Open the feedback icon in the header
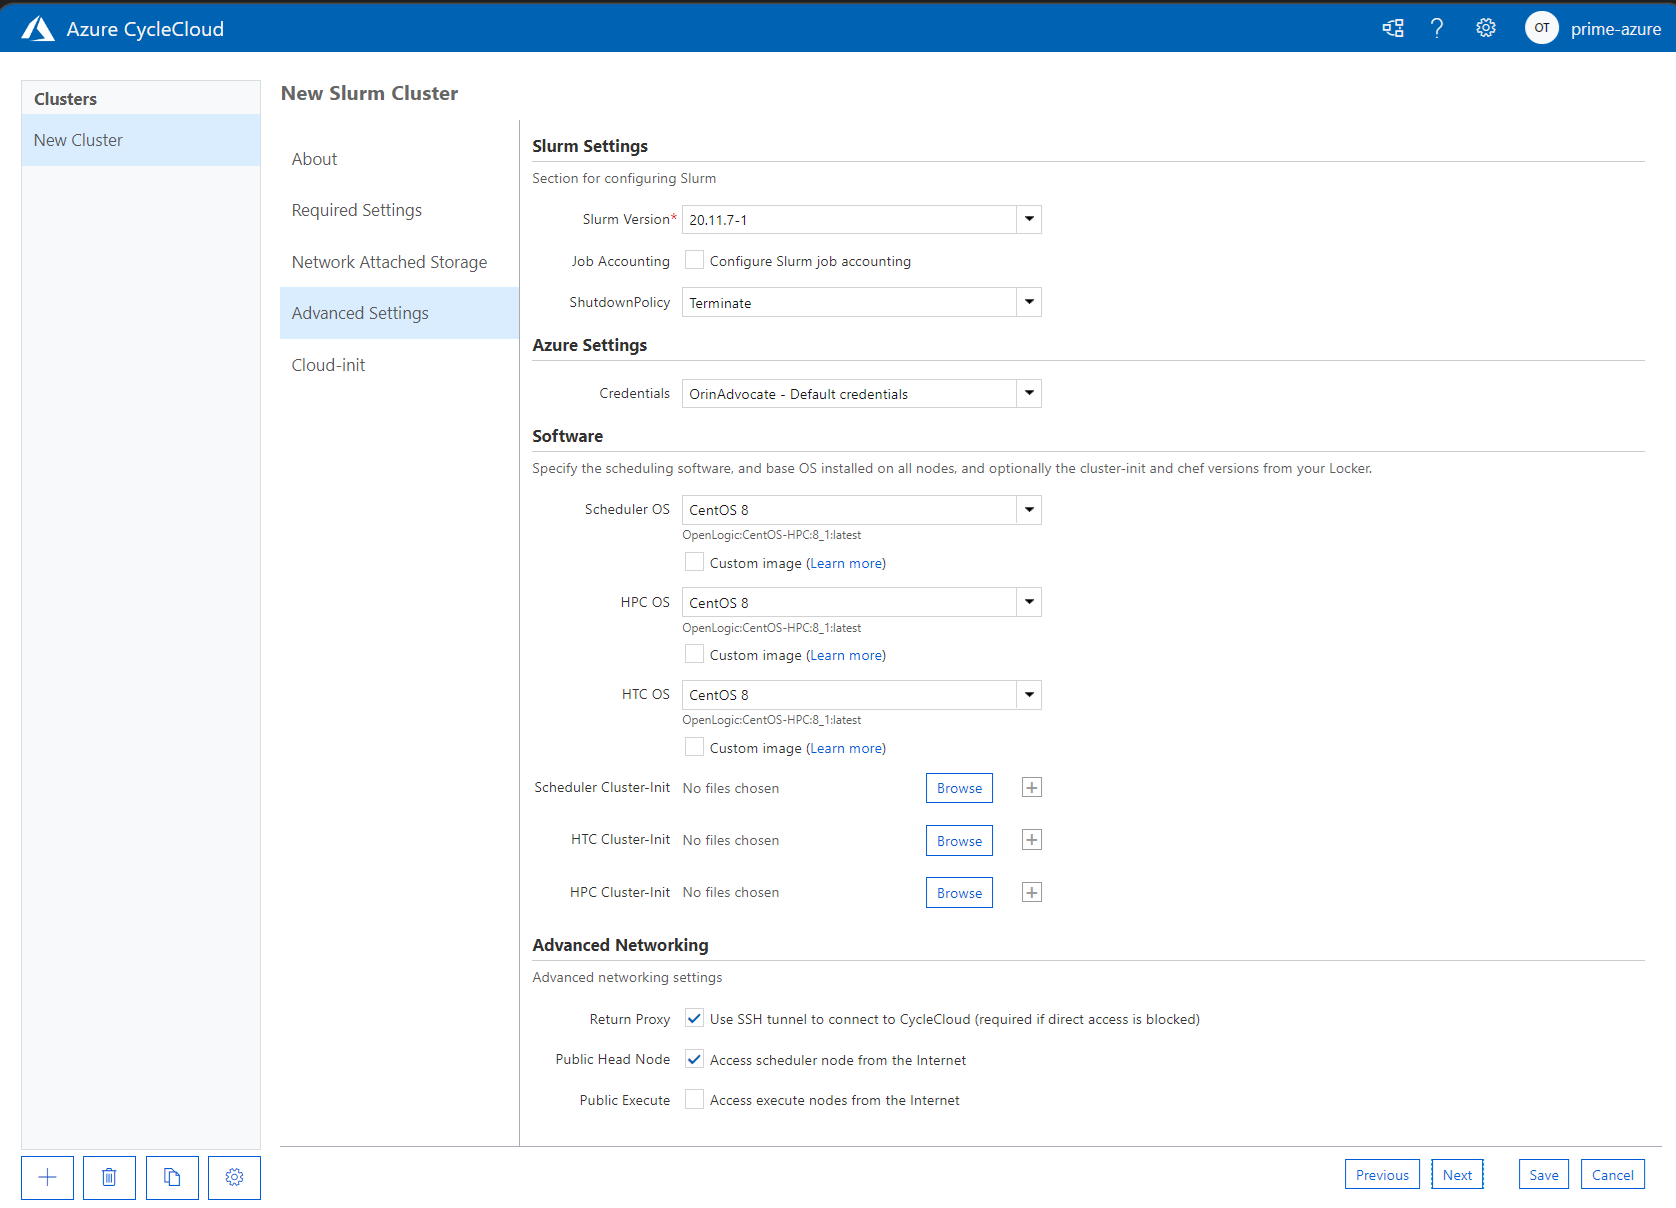This screenshot has height=1208, width=1676. pyautogui.click(x=1392, y=28)
